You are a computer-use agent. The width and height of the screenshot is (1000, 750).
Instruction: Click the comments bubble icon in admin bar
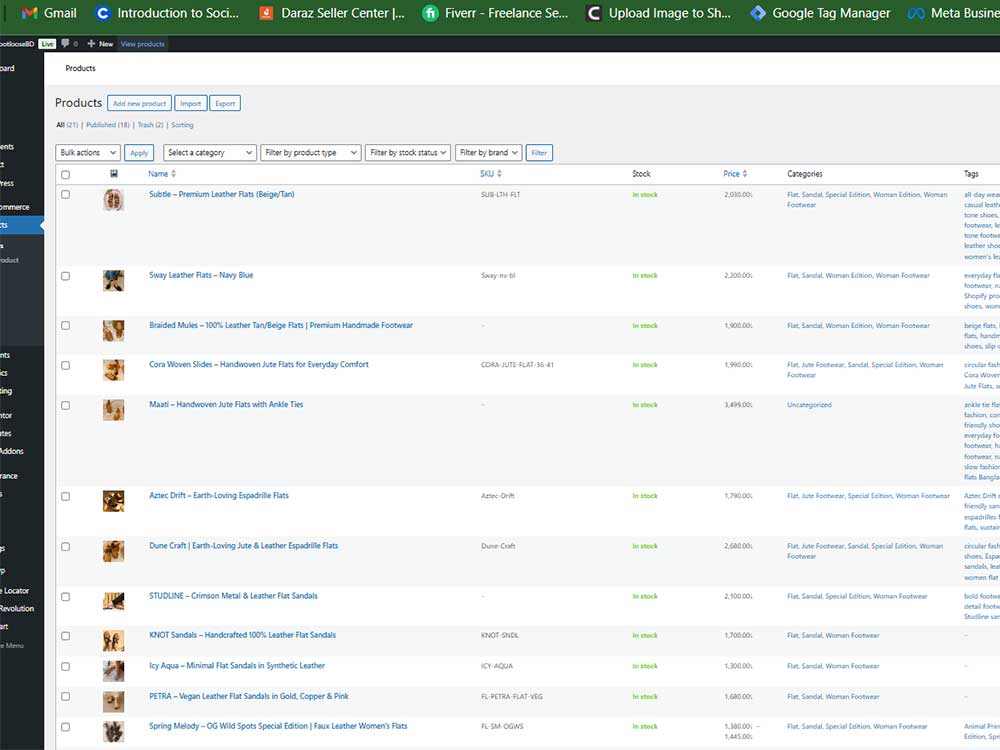pos(65,43)
